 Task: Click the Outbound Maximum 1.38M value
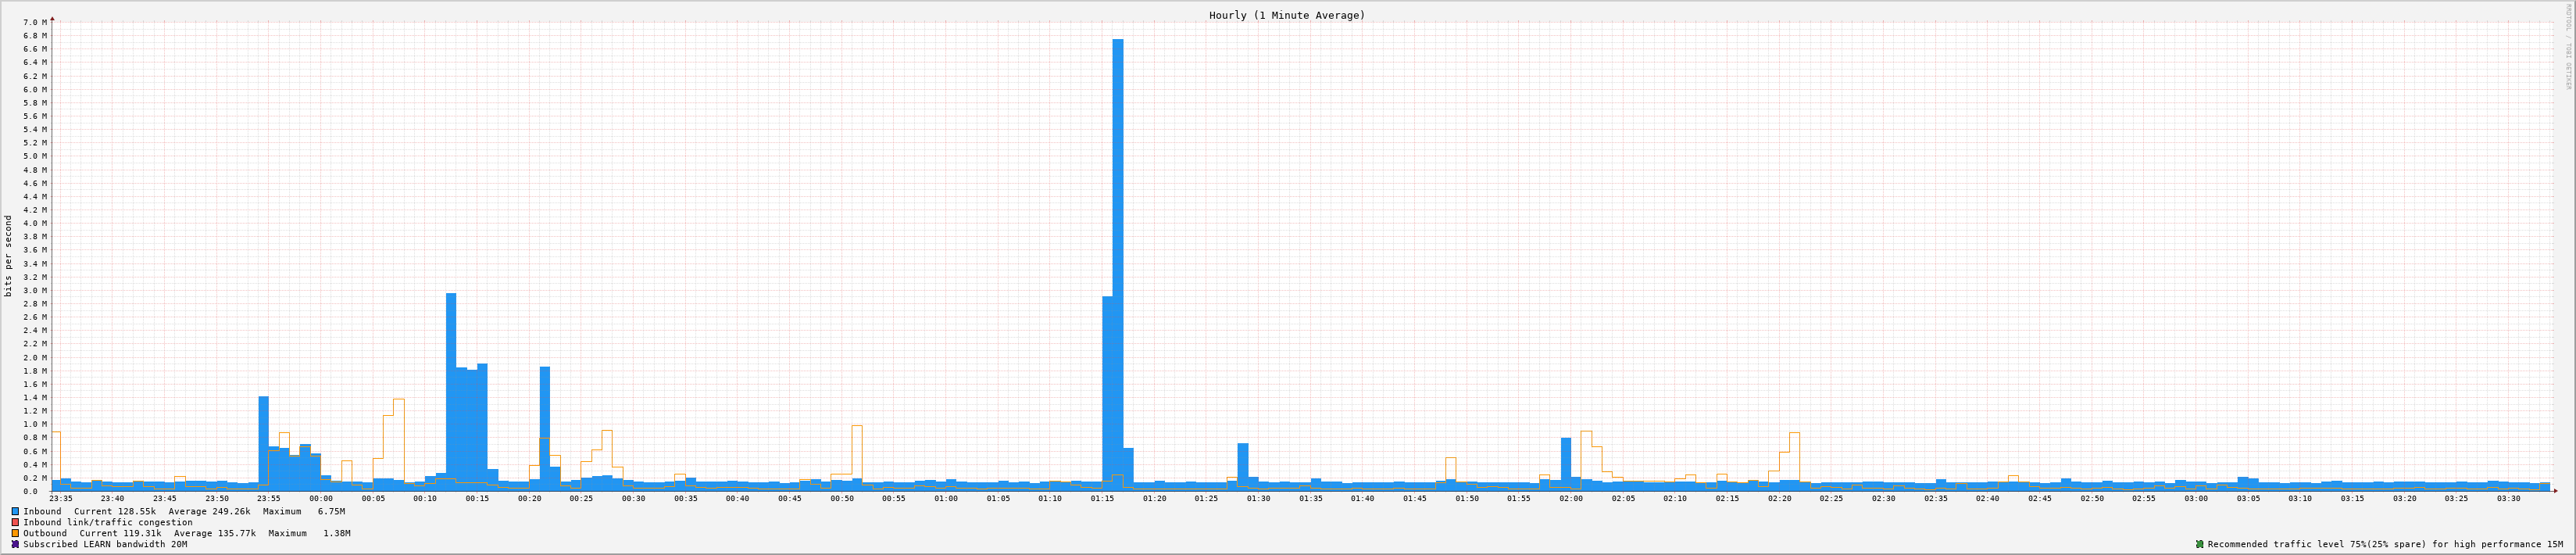coord(337,533)
